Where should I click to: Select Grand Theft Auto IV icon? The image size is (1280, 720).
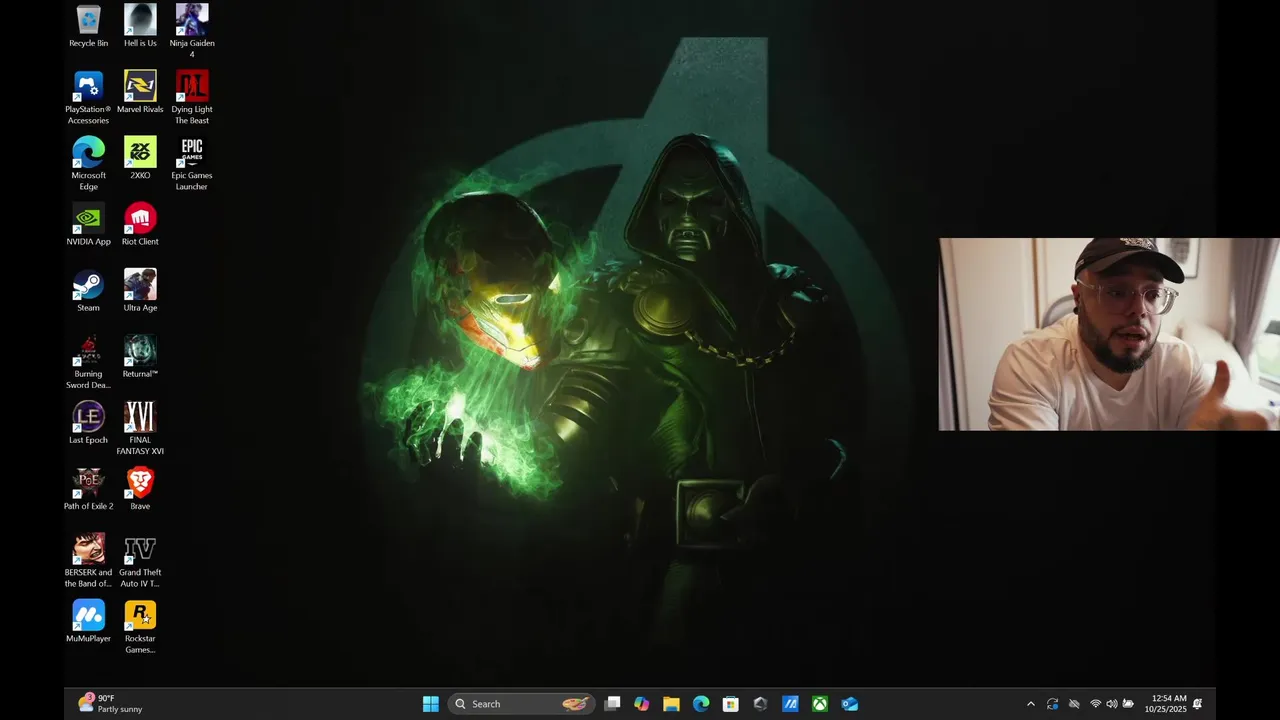(140, 561)
